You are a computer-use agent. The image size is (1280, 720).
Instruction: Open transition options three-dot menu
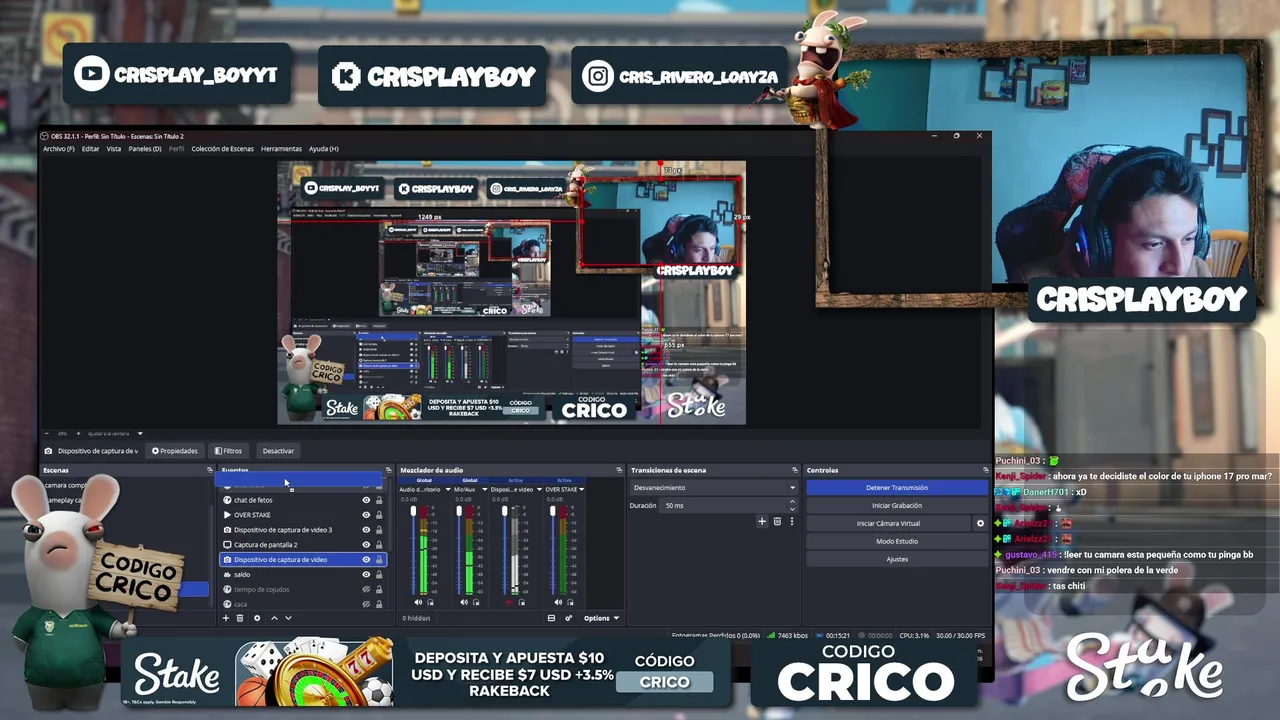[x=792, y=521]
